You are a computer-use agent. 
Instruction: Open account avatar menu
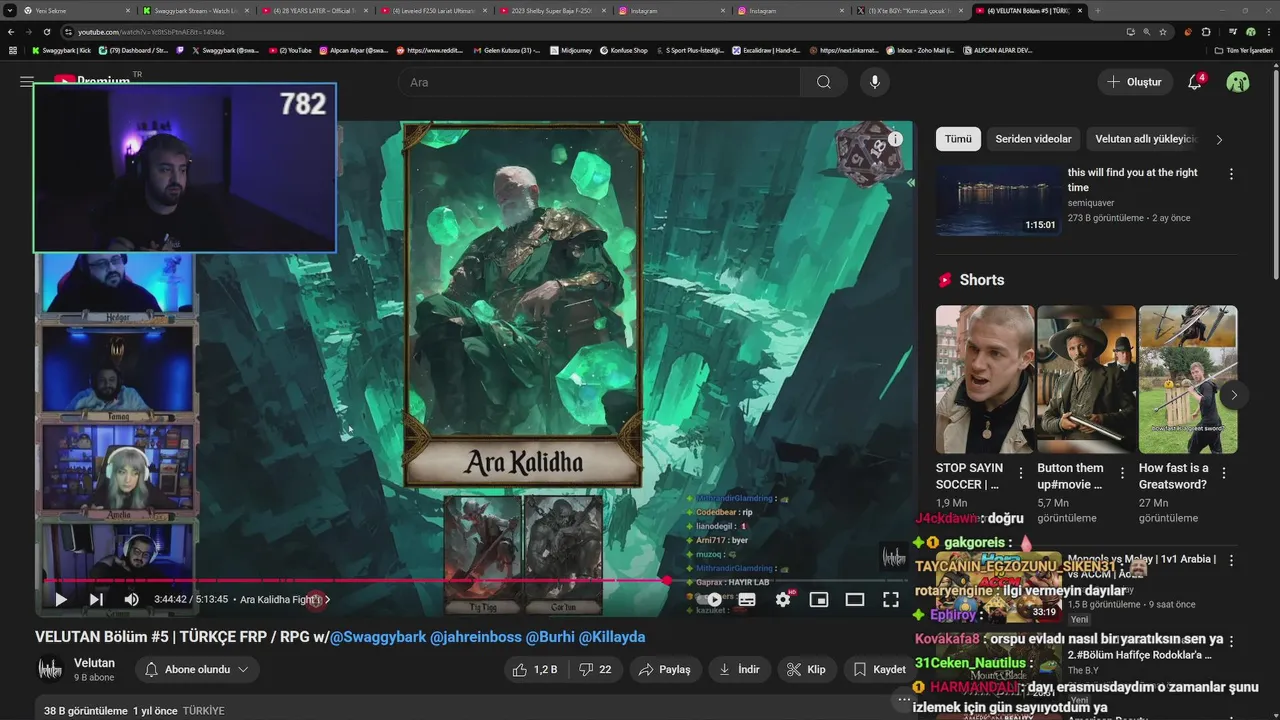coord(1238,82)
